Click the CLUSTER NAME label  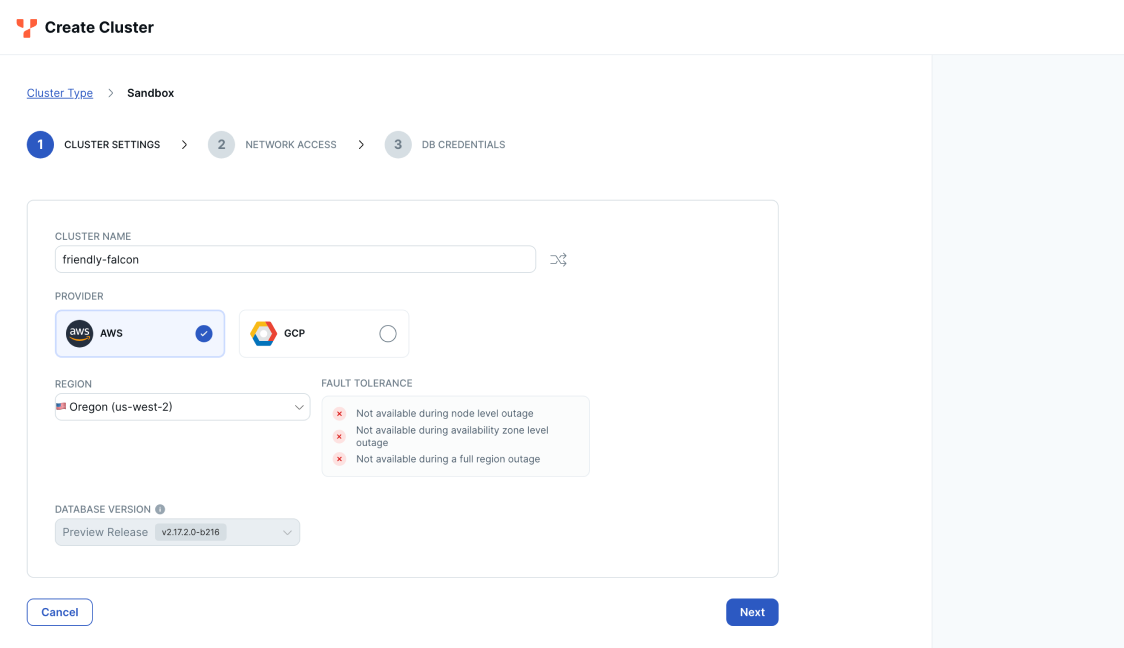click(x=93, y=236)
